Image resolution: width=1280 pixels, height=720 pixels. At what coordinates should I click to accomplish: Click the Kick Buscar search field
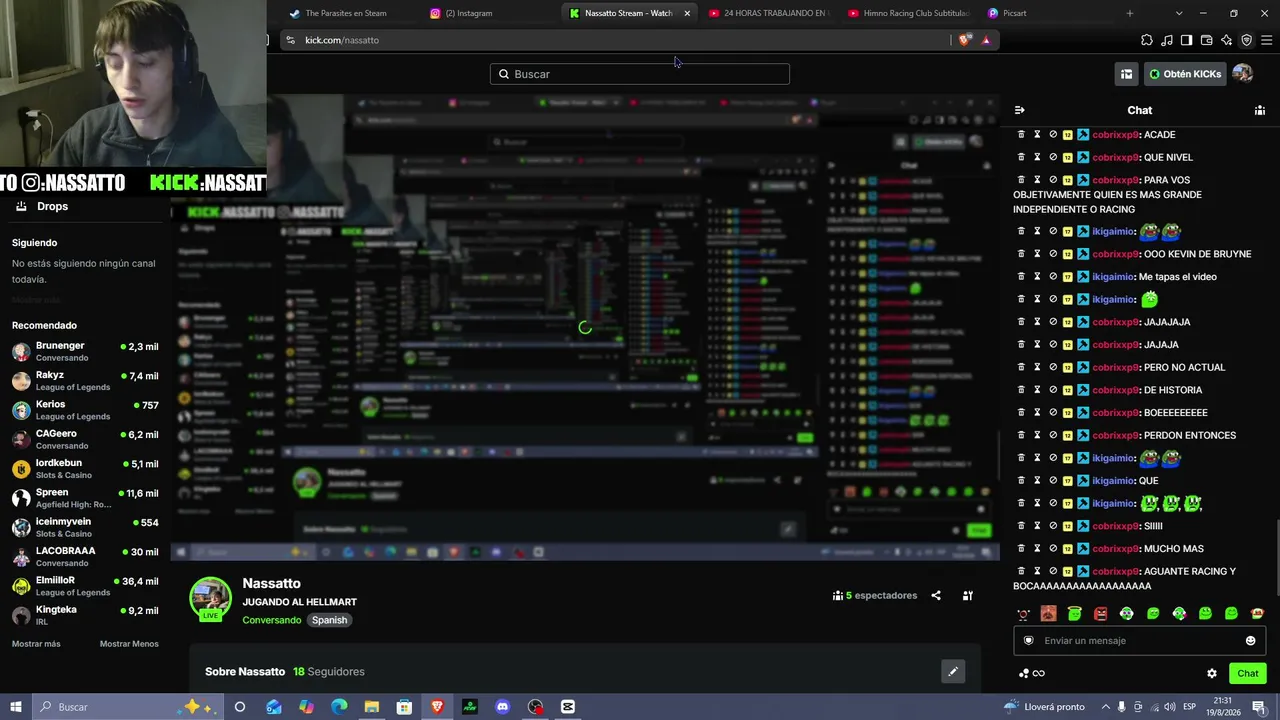pyautogui.click(x=640, y=74)
